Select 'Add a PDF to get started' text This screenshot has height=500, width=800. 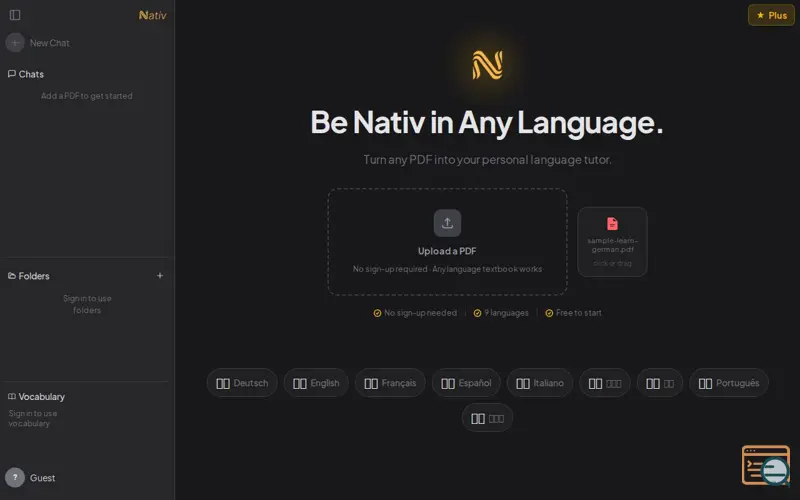(87, 96)
